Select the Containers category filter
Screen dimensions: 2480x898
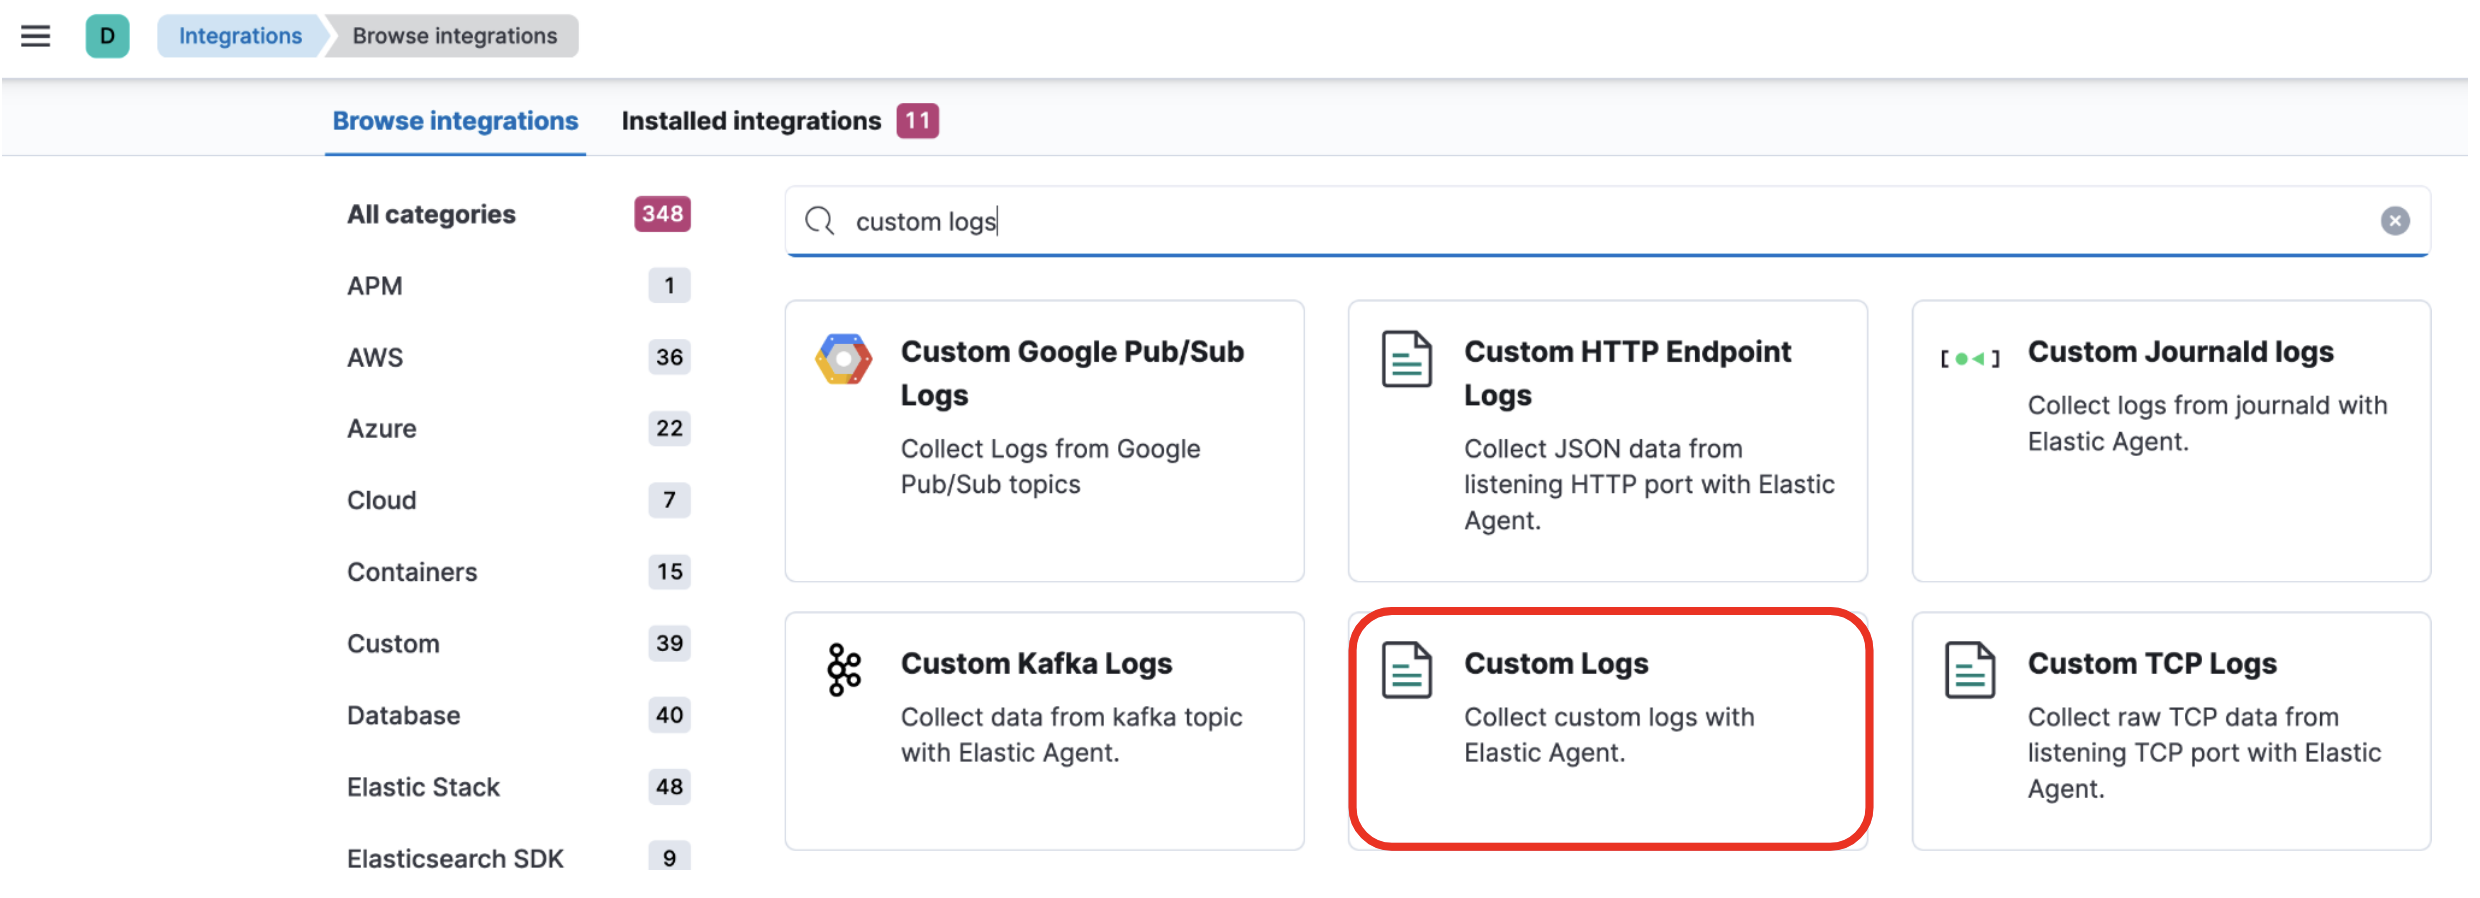tap(412, 572)
